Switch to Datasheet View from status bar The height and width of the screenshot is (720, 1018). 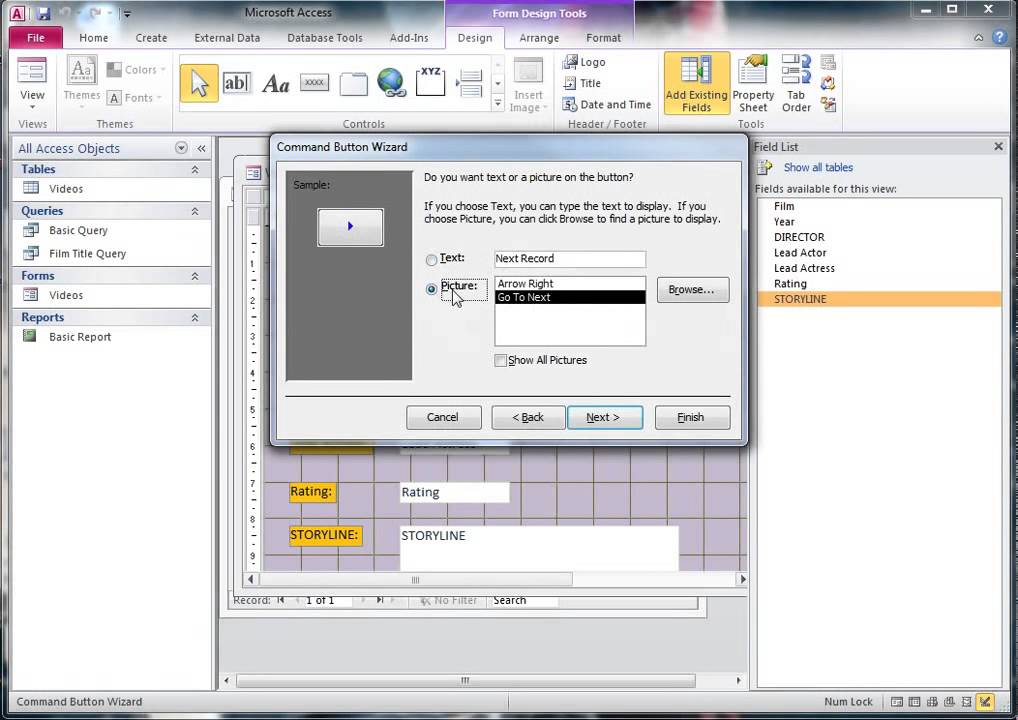point(914,702)
